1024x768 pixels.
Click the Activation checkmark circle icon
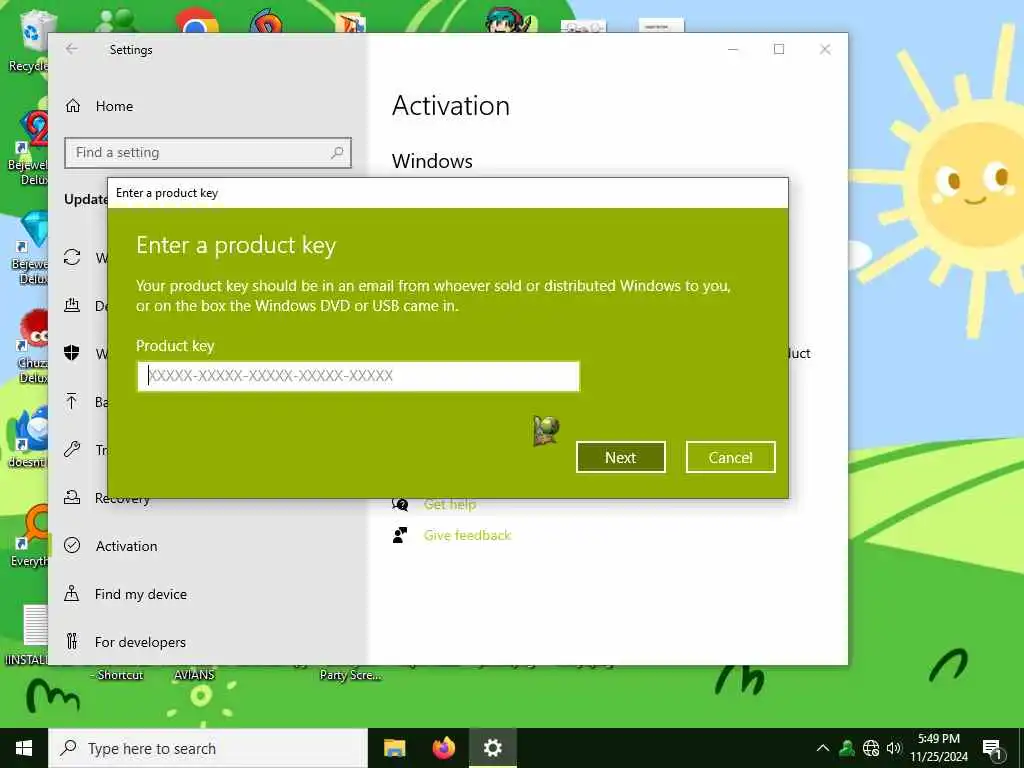72,545
